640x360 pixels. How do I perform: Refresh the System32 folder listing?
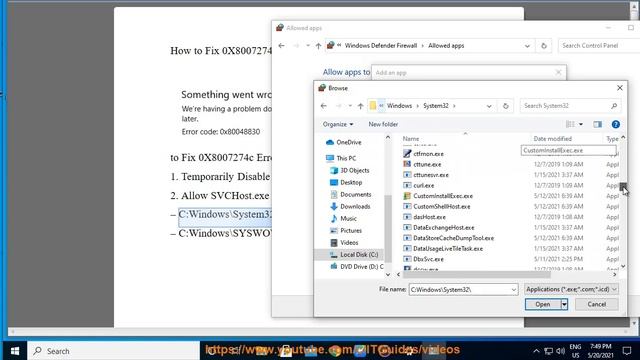[506, 106]
